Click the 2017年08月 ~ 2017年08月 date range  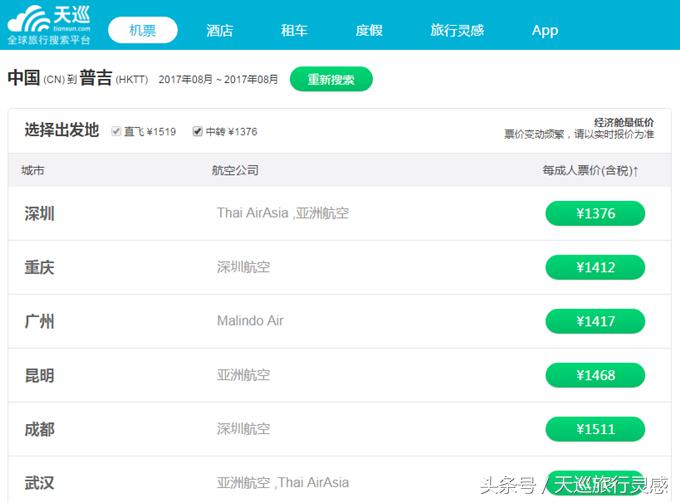pyautogui.click(x=218, y=79)
